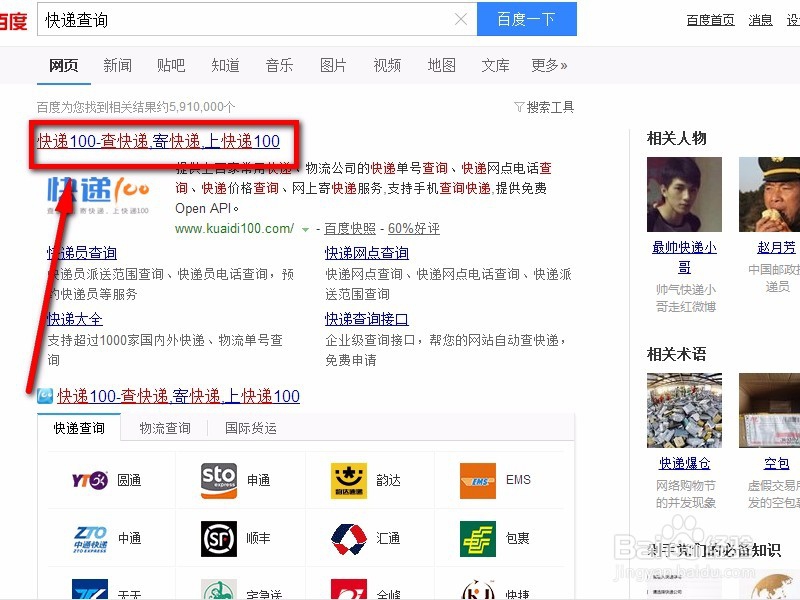Open the 快递查询接口 sublink
The height and width of the screenshot is (600, 800).
pos(367,319)
